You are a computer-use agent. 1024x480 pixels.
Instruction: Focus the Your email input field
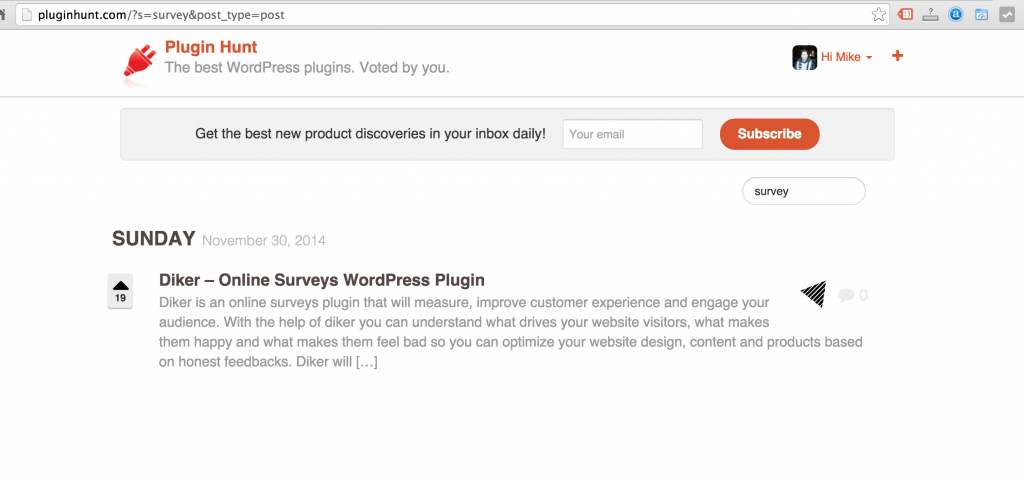click(x=632, y=134)
